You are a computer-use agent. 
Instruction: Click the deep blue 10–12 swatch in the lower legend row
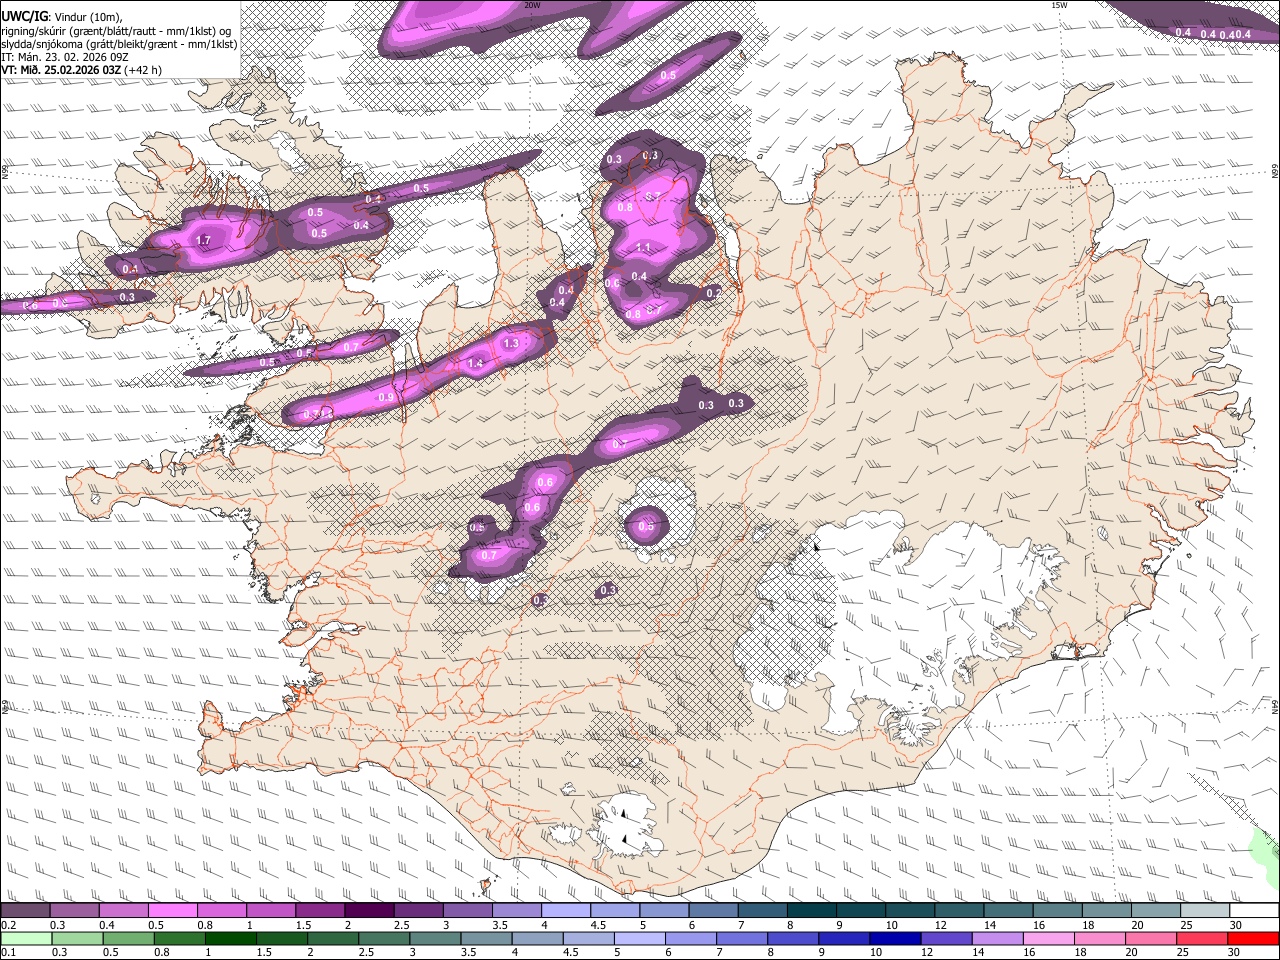(895, 938)
